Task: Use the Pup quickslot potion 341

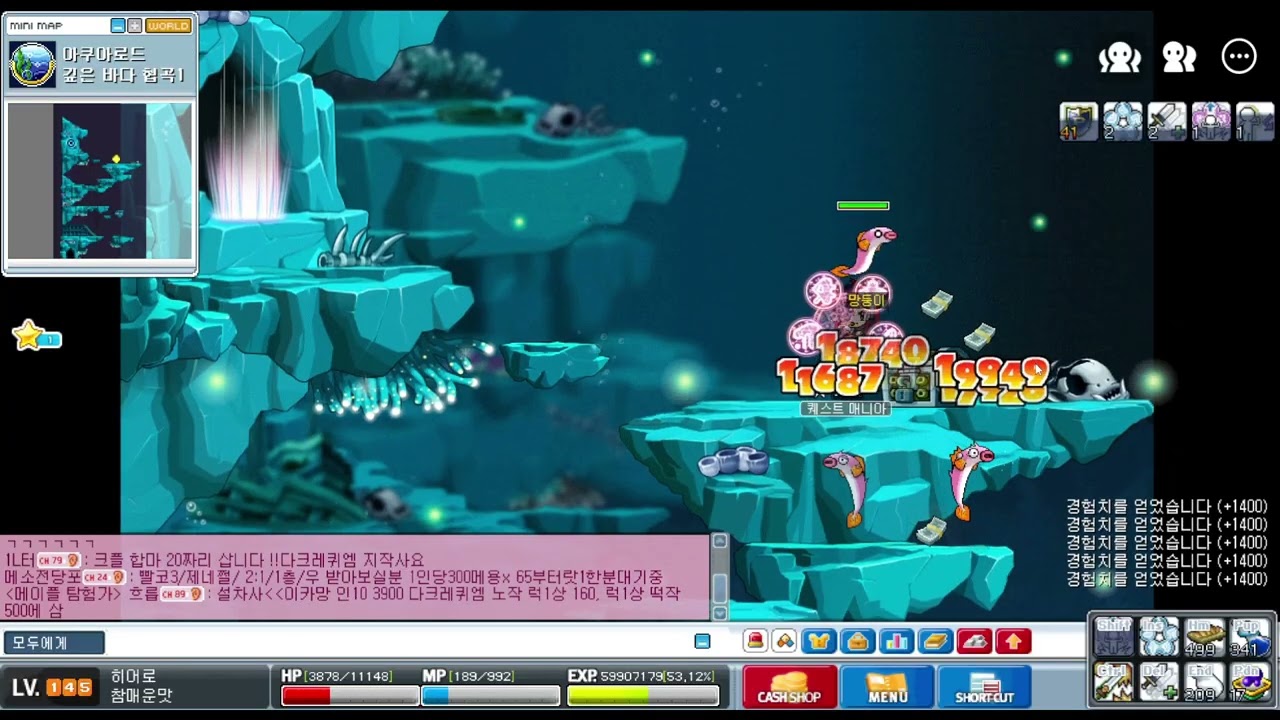Action: (1251, 637)
